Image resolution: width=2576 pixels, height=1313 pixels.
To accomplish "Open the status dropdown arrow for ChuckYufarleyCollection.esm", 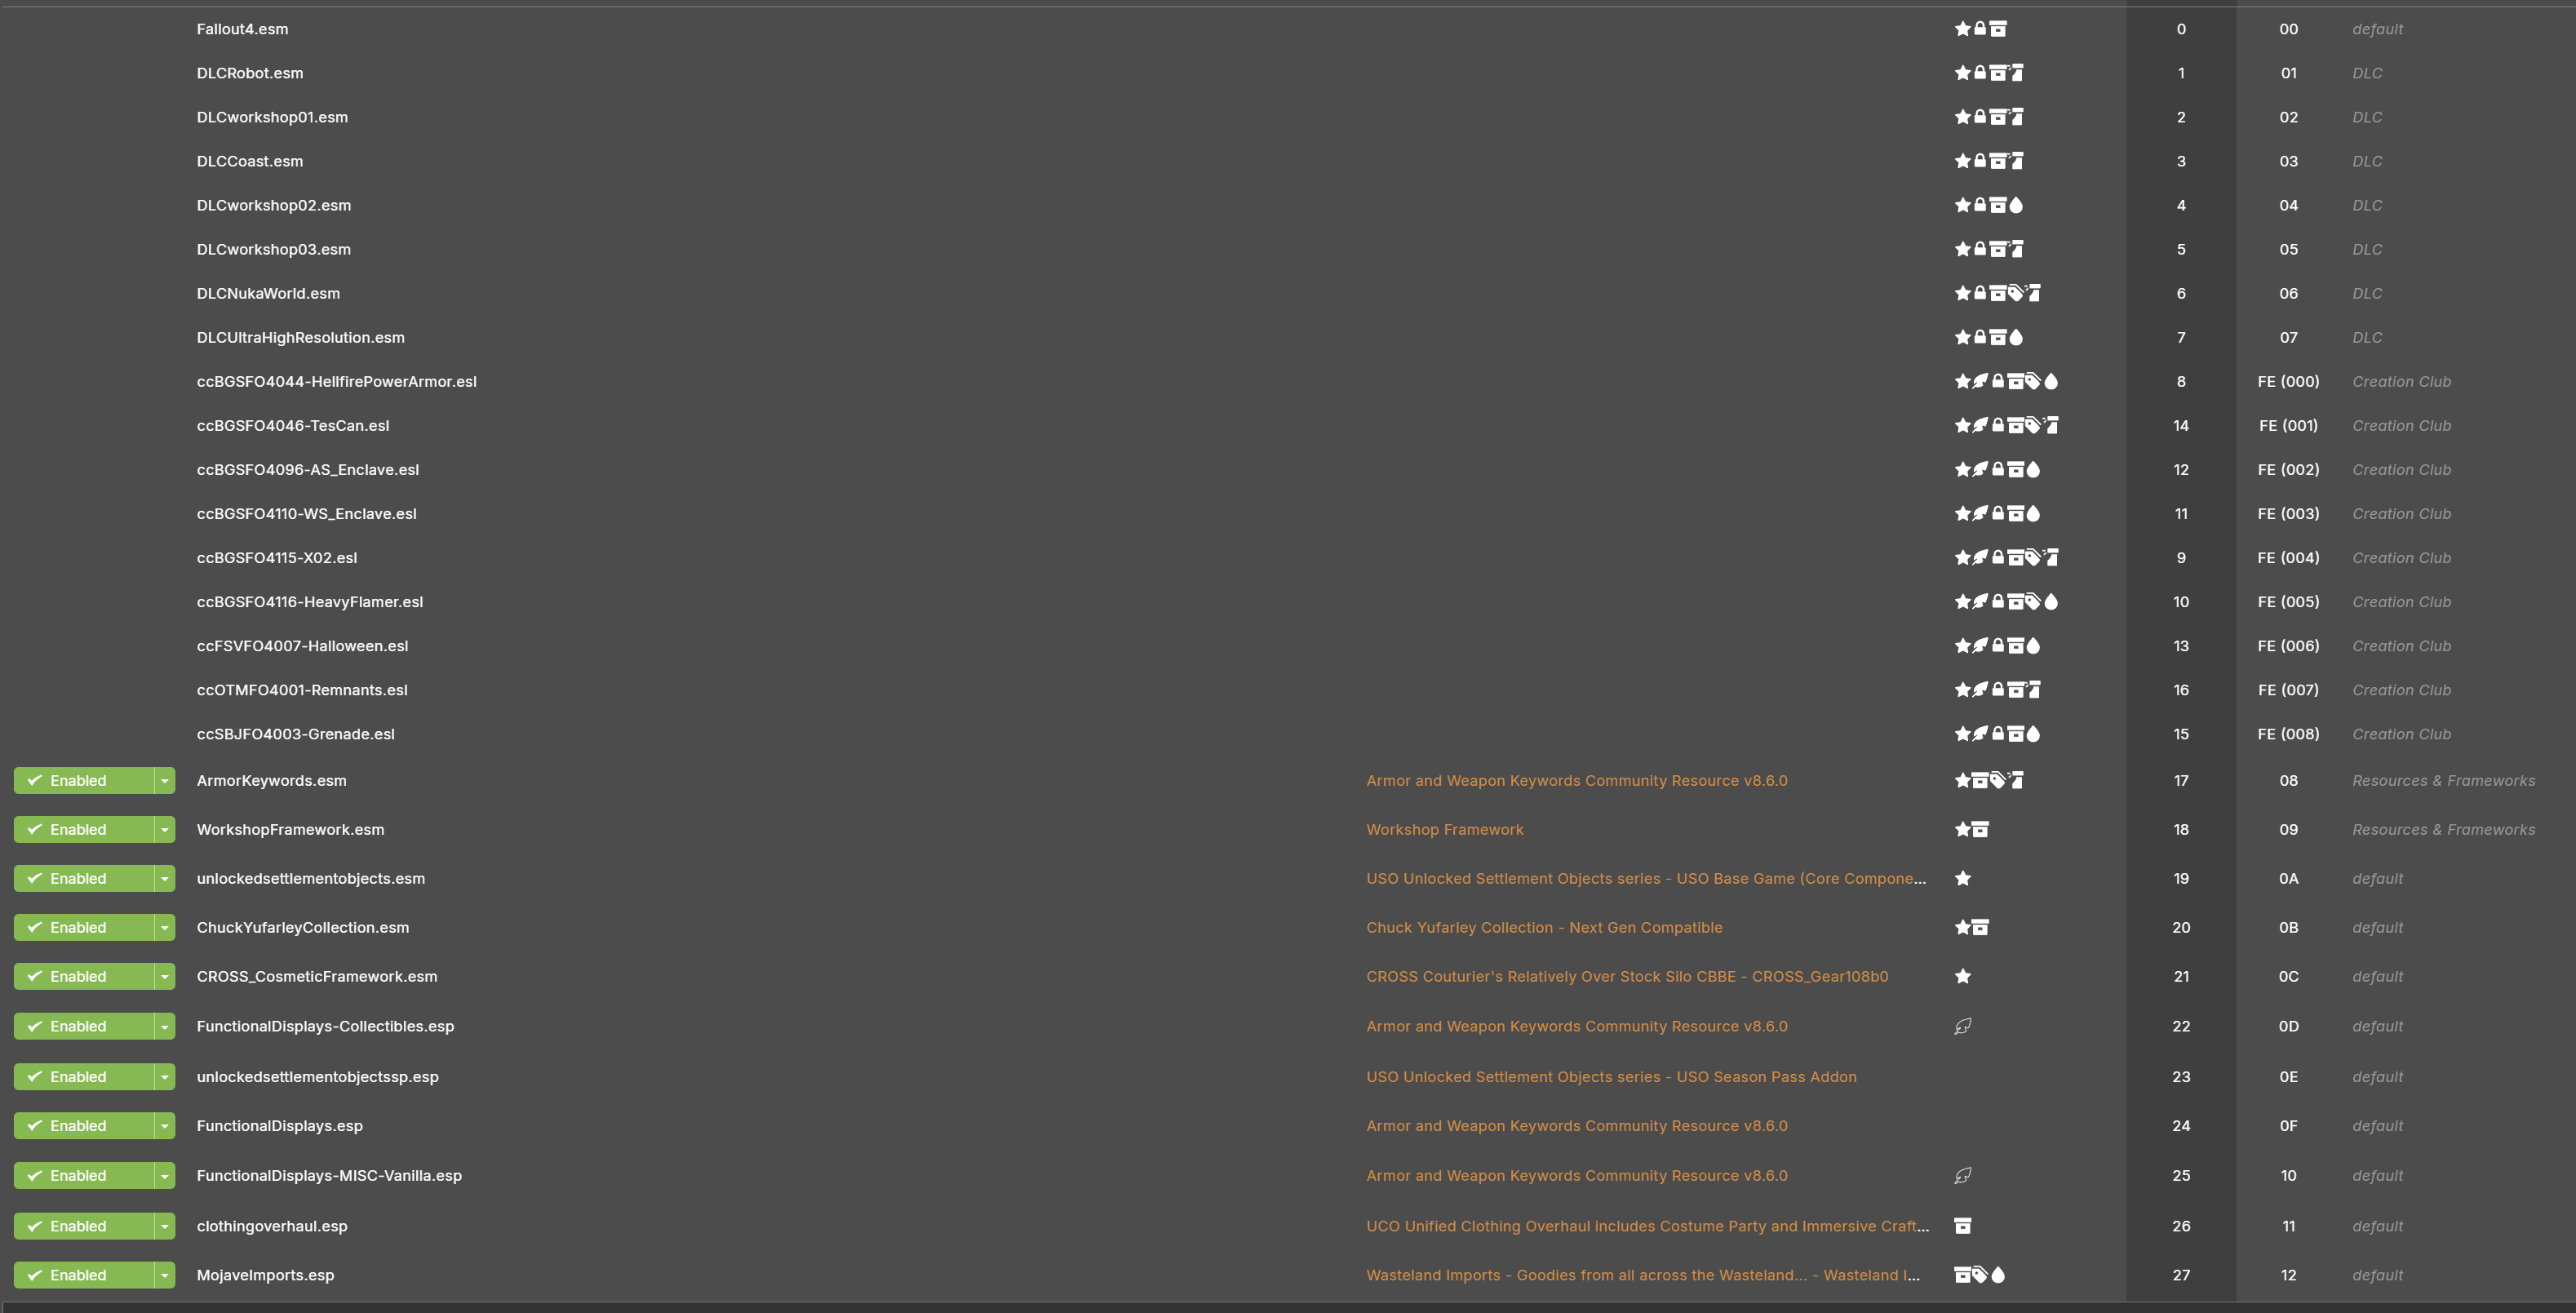I will coord(165,927).
